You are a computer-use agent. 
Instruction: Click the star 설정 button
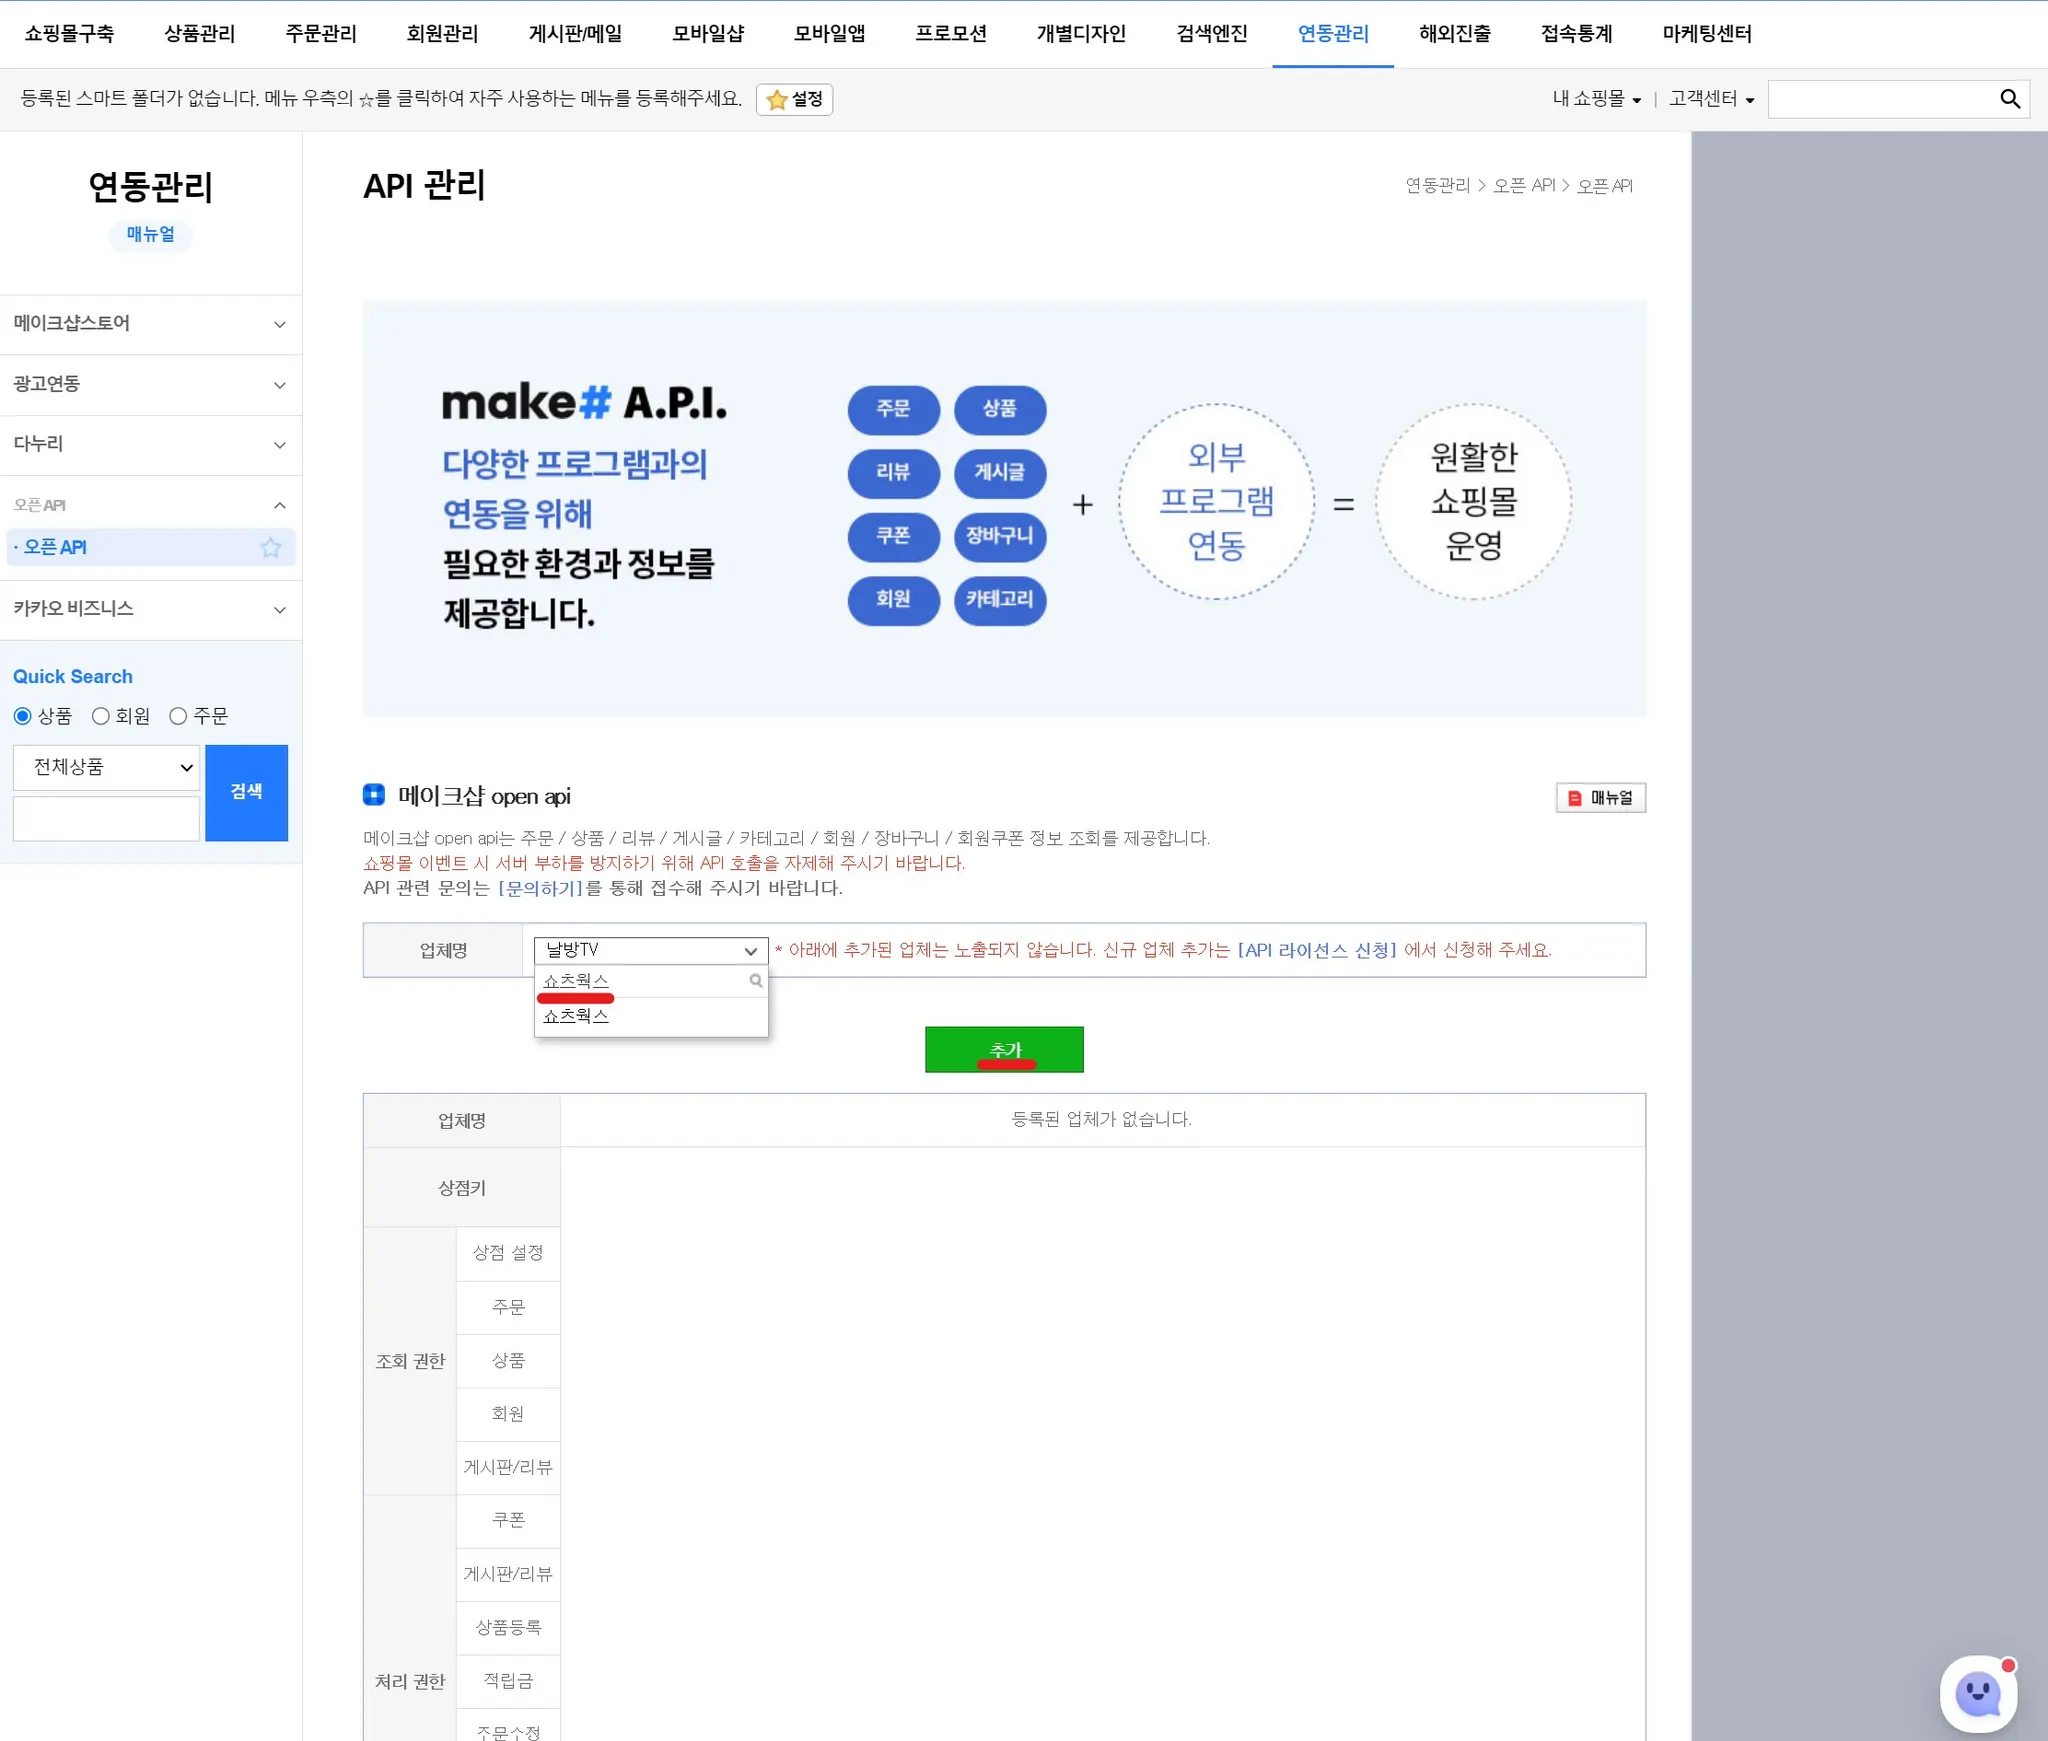coord(794,99)
